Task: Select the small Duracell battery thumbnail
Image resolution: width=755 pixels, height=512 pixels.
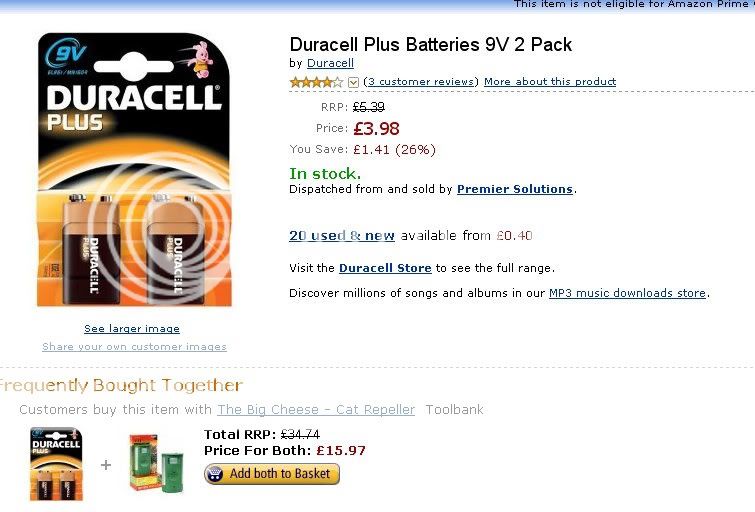Action: coord(56,464)
